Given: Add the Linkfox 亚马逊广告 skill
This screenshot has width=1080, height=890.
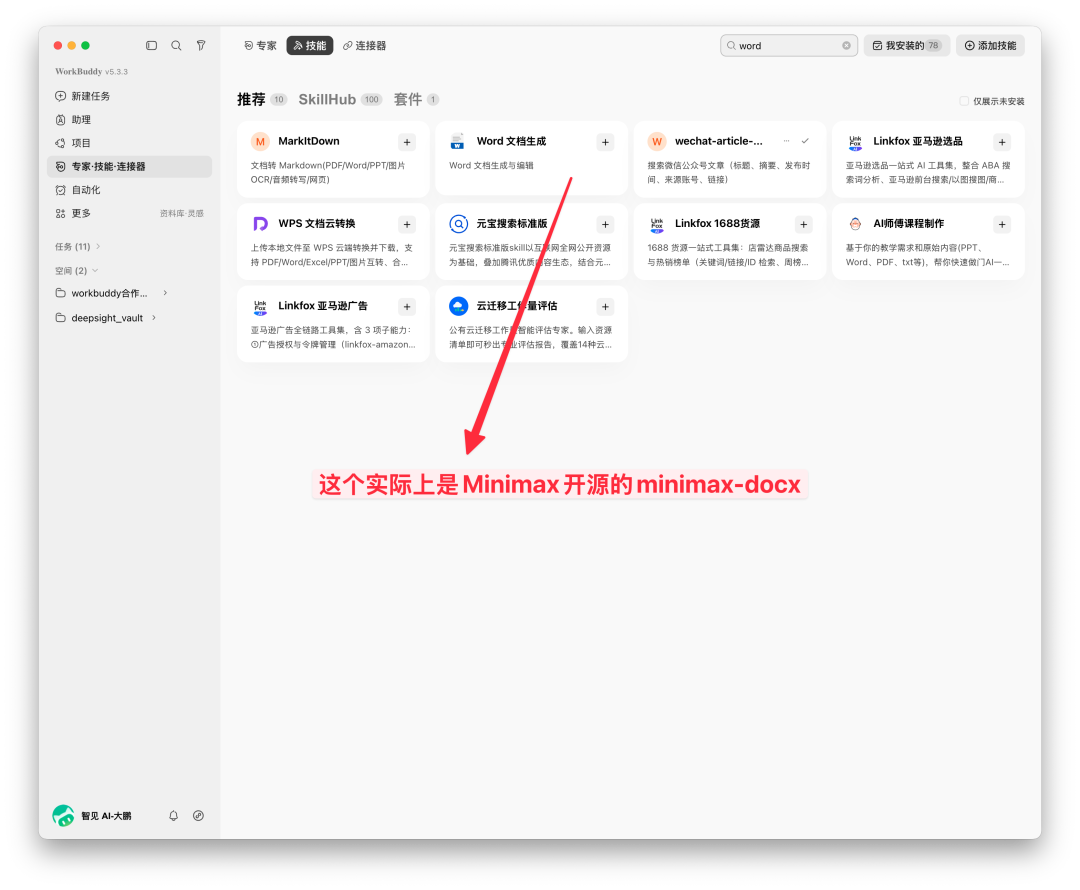Looking at the screenshot, I should (x=407, y=307).
